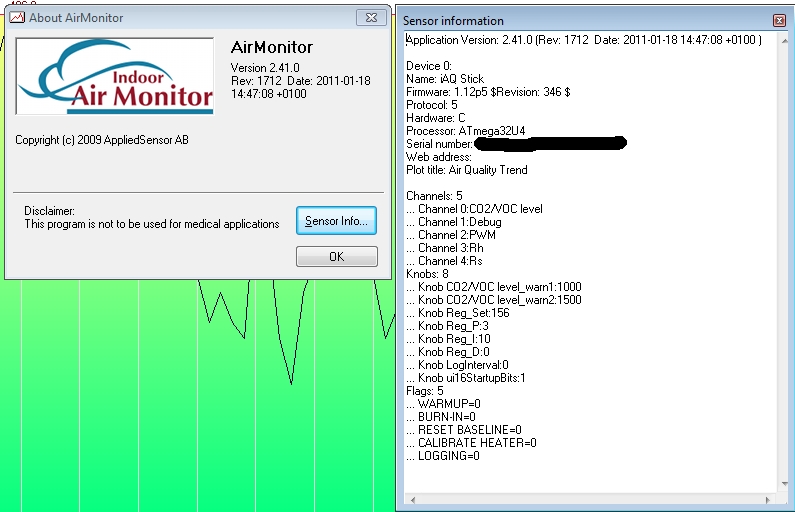The image size is (795, 512).
Task: Click the 'LOGGING=0' flag line
Action: point(443,456)
